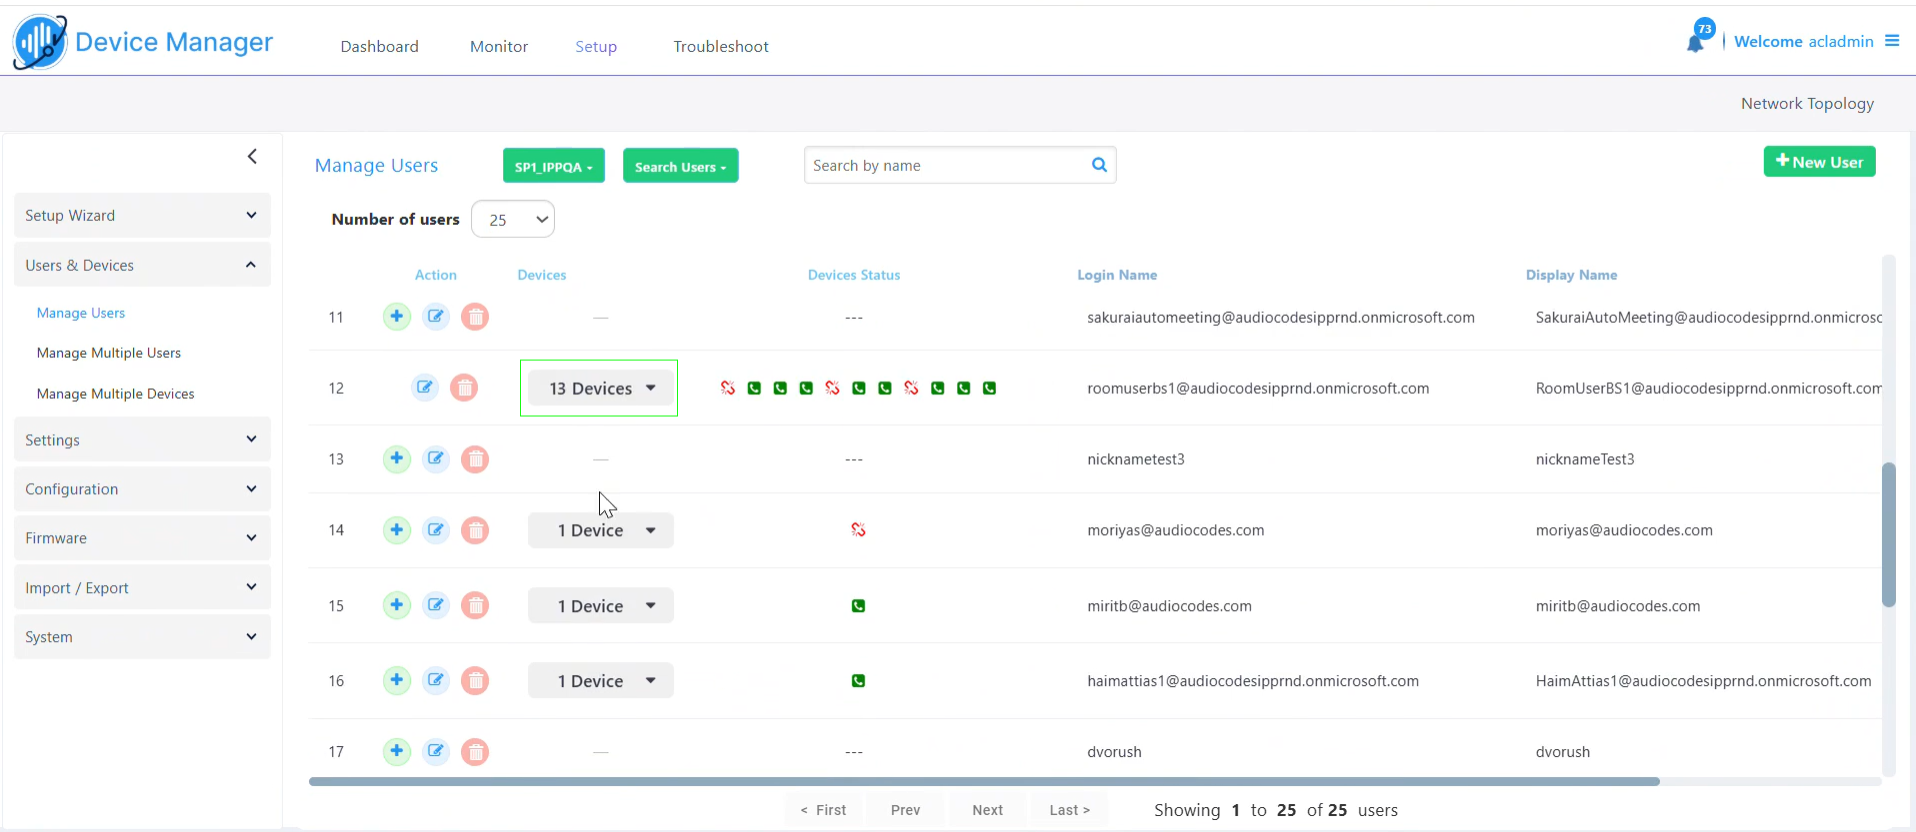Click the green phone status icon for miritb
The height and width of the screenshot is (832, 1916).
coord(858,606)
